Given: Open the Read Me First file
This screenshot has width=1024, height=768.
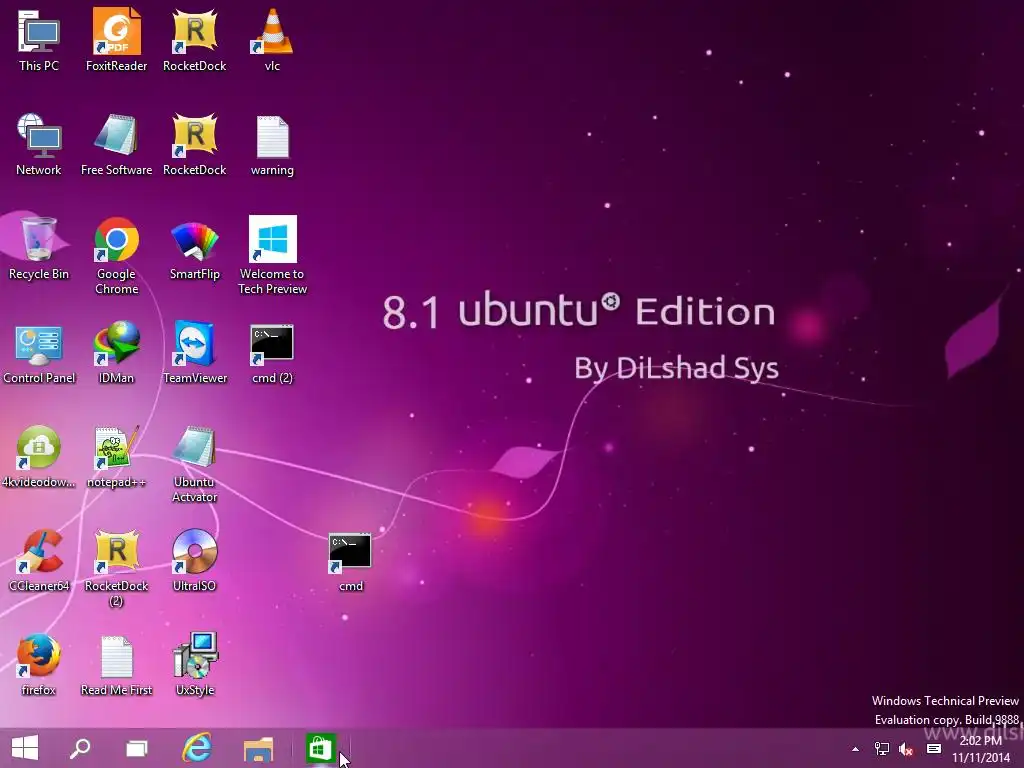Looking at the screenshot, I should click(x=116, y=665).
